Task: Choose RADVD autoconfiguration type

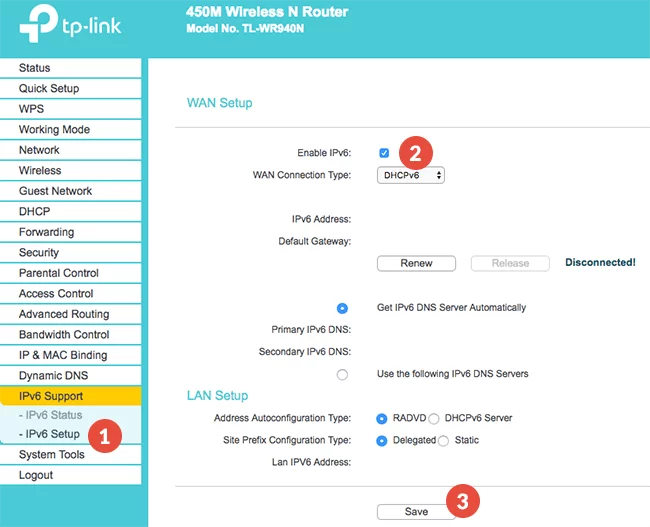Action: 381,419
